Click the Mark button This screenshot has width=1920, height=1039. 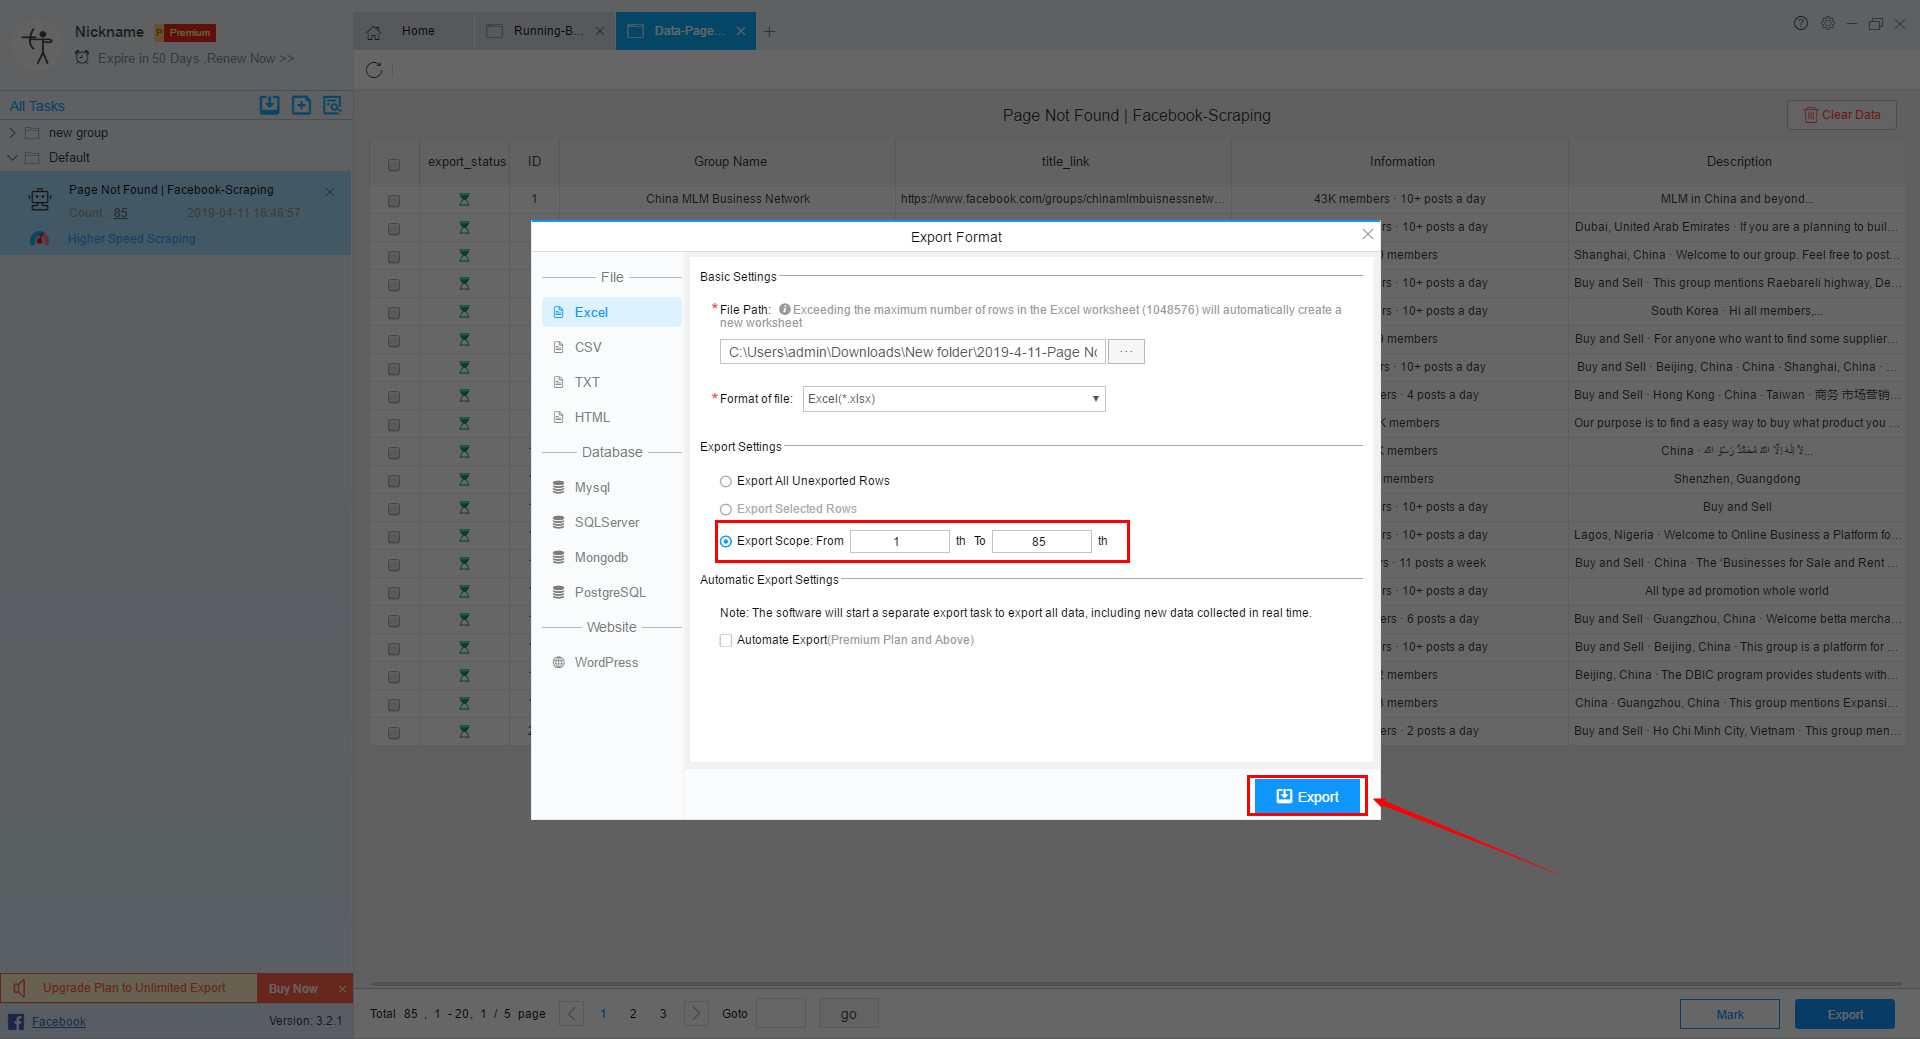tap(1730, 1014)
